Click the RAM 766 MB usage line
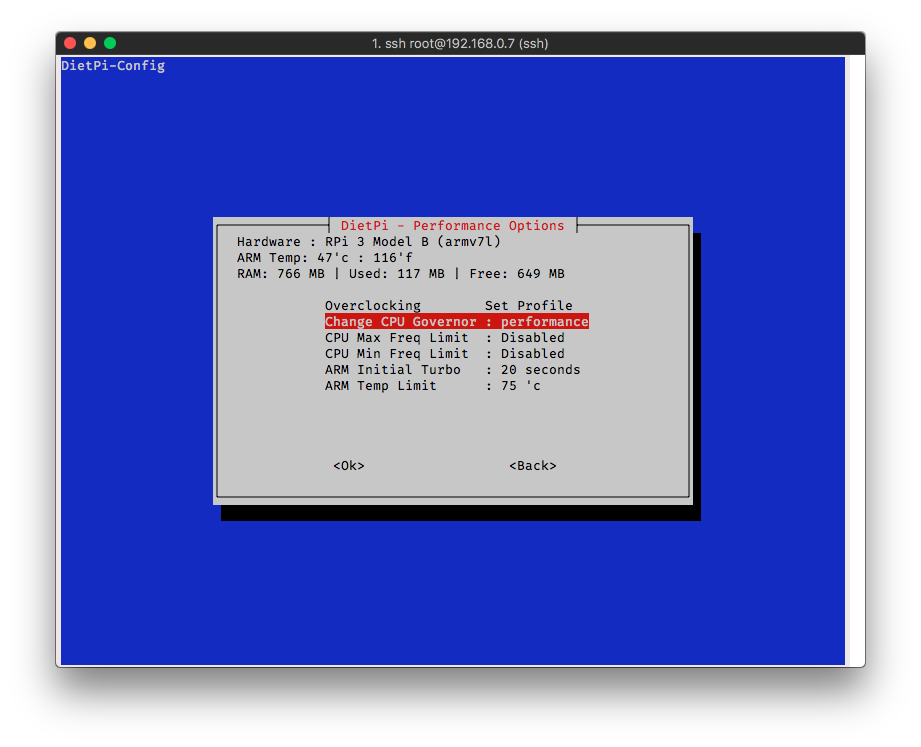Viewport: 921px width, 747px height. point(401,274)
